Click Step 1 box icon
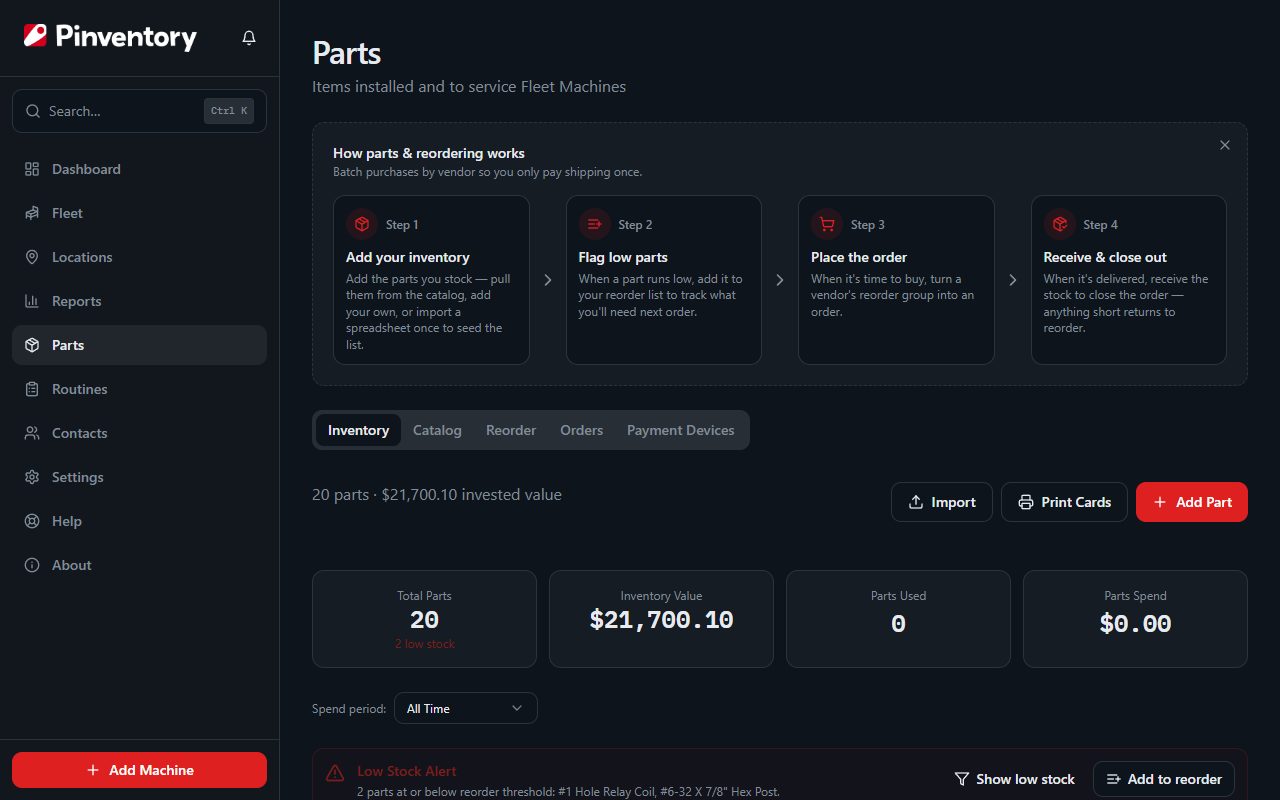This screenshot has width=1280, height=800. pyautogui.click(x=362, y=224)
